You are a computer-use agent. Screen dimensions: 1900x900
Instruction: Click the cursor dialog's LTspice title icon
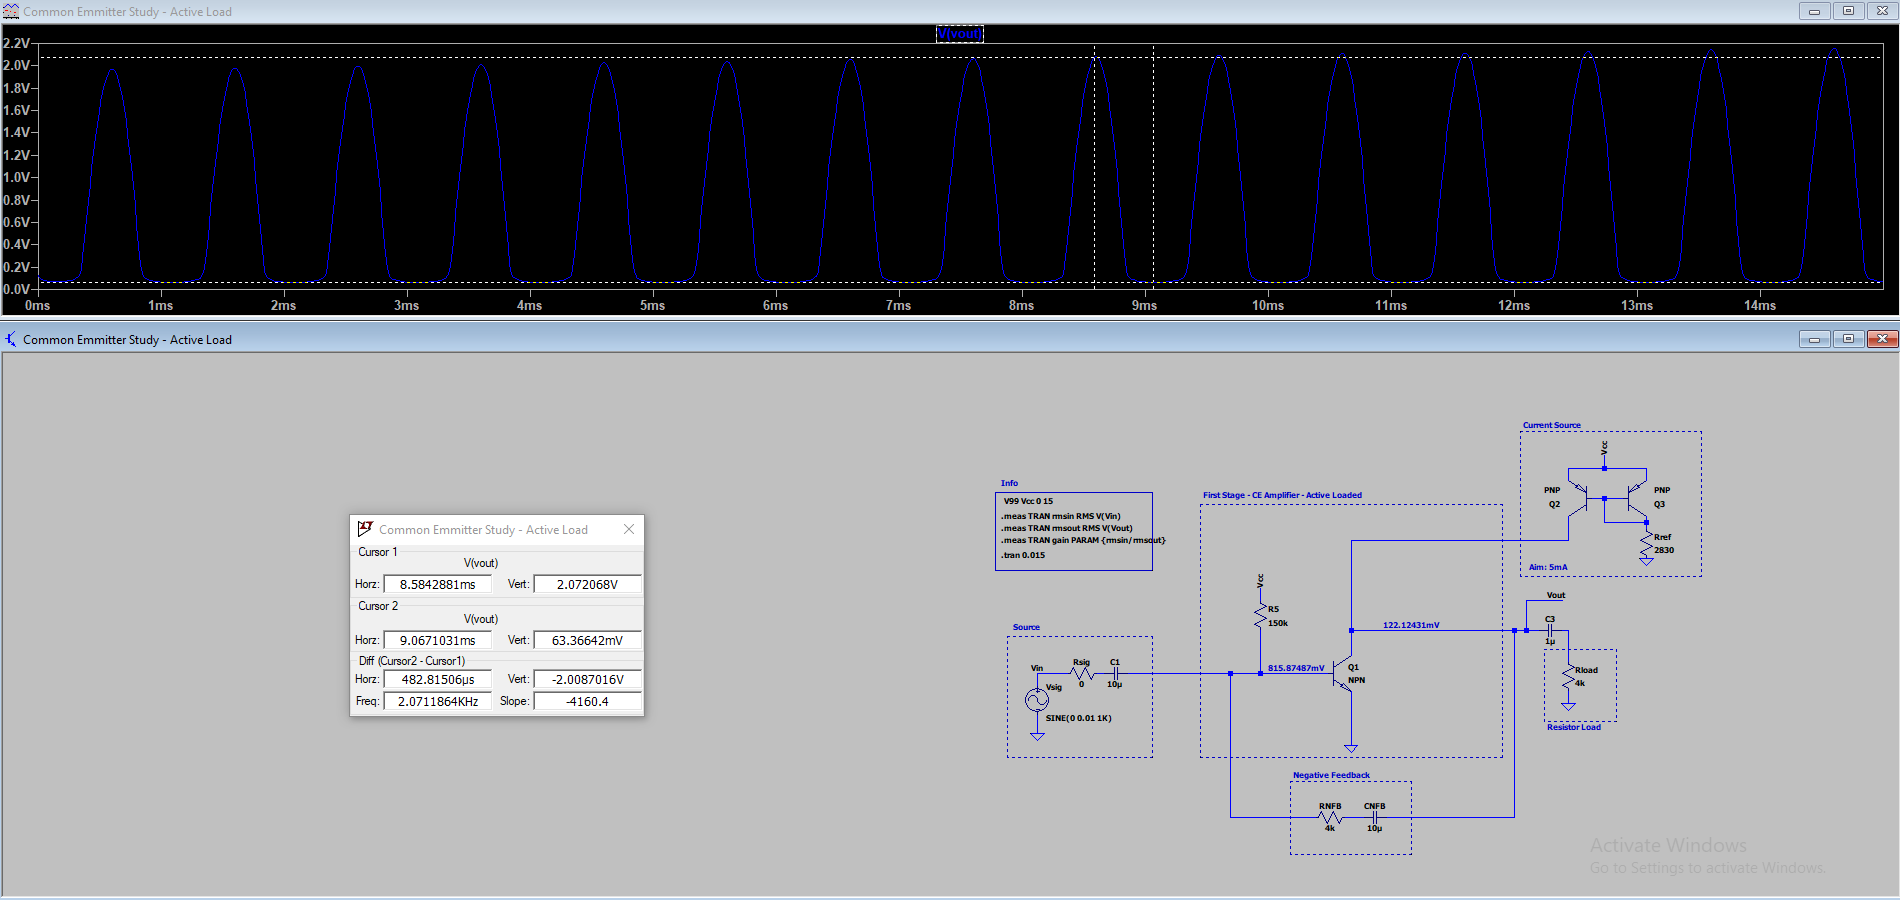click(365, 529)
